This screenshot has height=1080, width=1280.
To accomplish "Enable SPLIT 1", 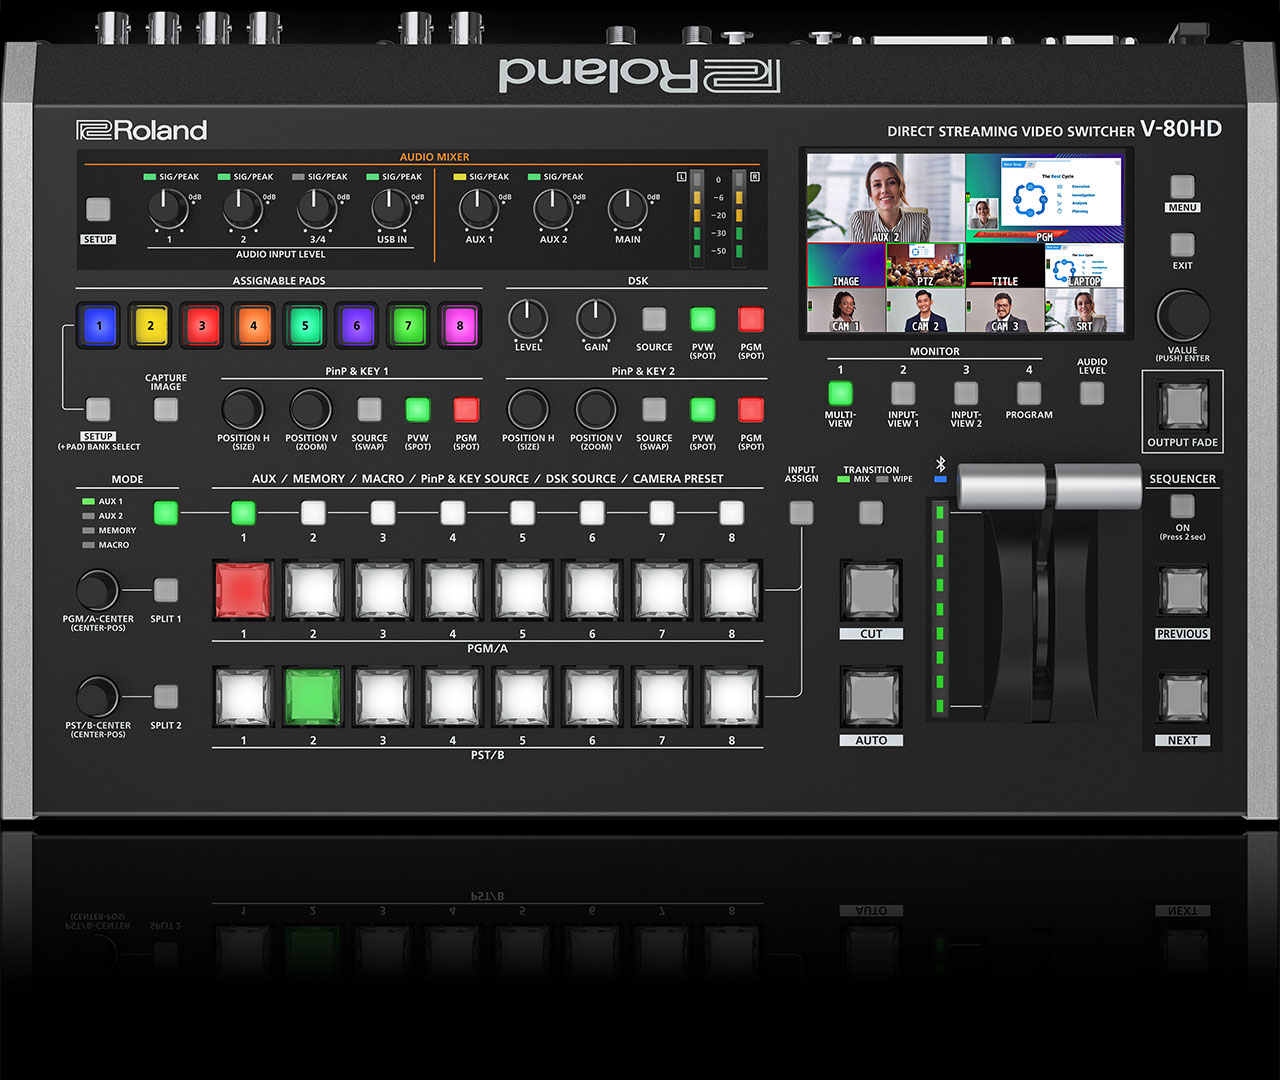I will 164,591.
